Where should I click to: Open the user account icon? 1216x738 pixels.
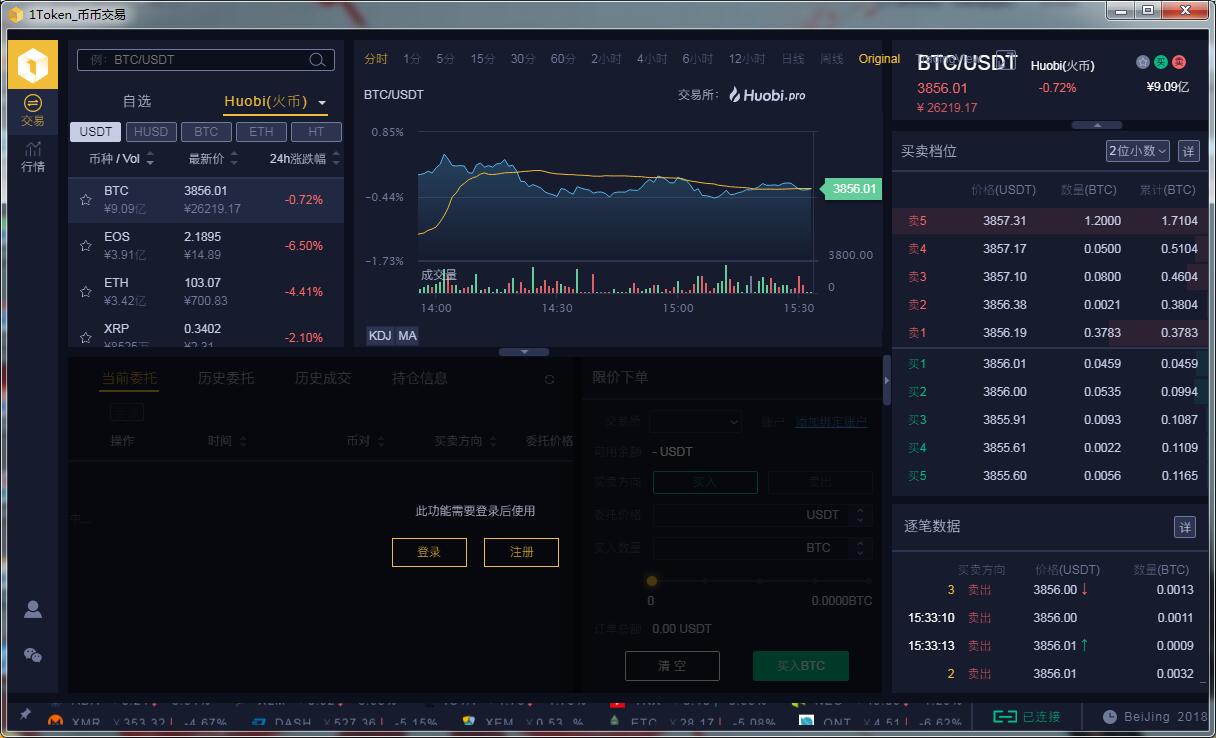tap(33, 609)
